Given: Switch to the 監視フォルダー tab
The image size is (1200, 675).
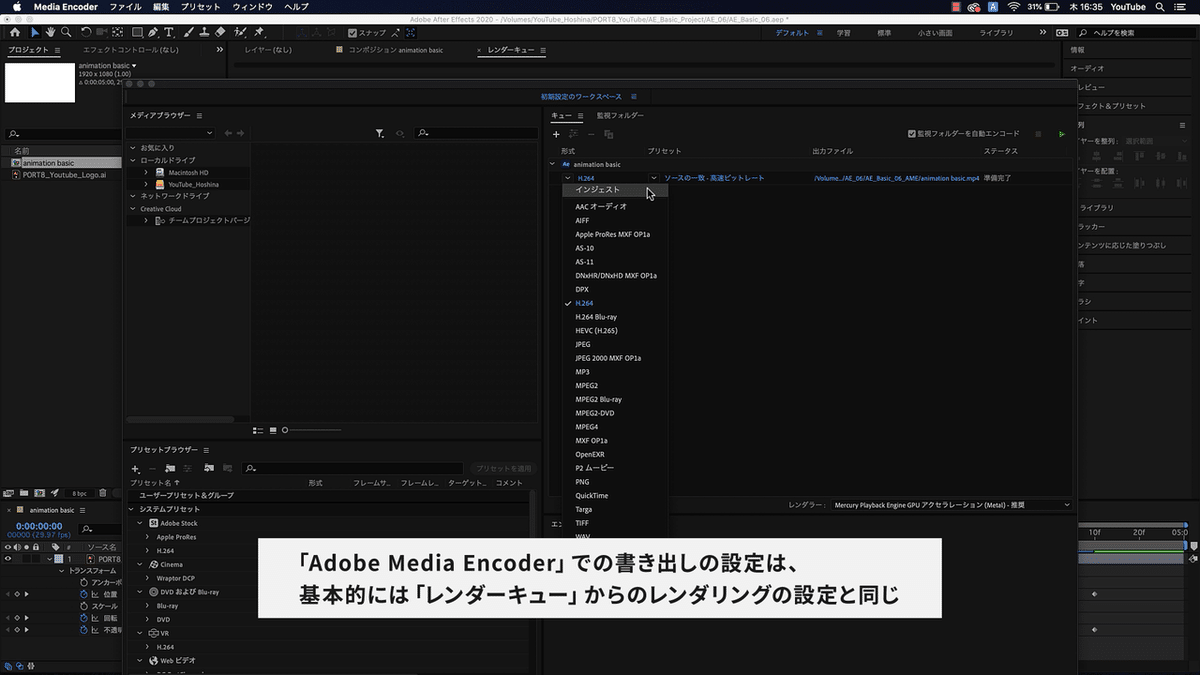Looking at the screenshot, I should pos(620,115).
